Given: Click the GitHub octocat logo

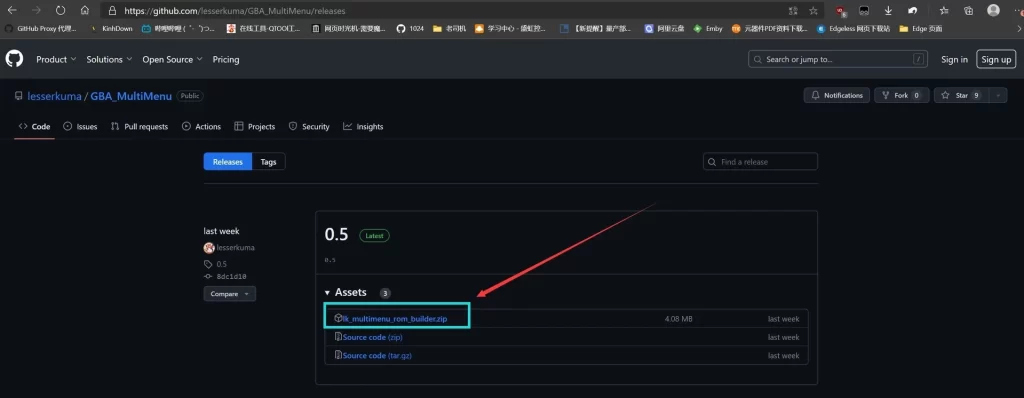Looking at the screenshot, I should click(x=14, y=59).
